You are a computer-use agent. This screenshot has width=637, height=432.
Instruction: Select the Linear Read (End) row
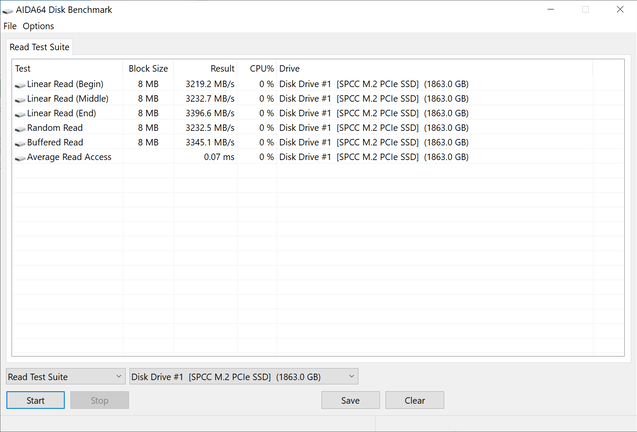click(x=318, y=113)
